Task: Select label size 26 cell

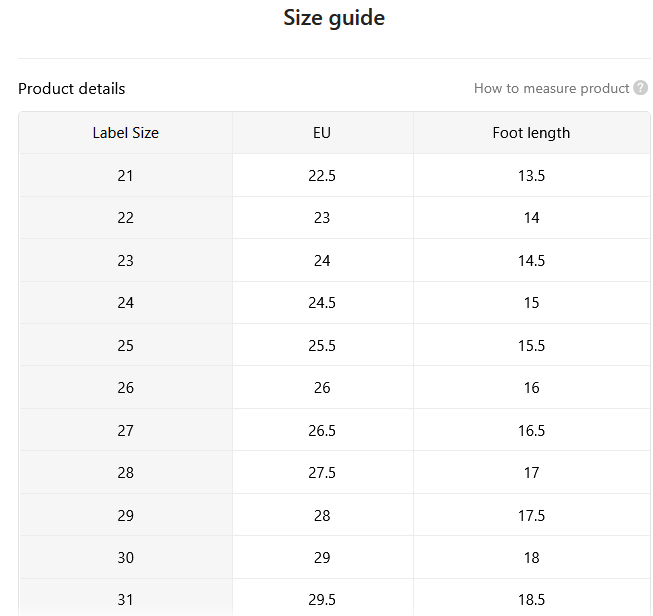Action: tap(125, 387)
